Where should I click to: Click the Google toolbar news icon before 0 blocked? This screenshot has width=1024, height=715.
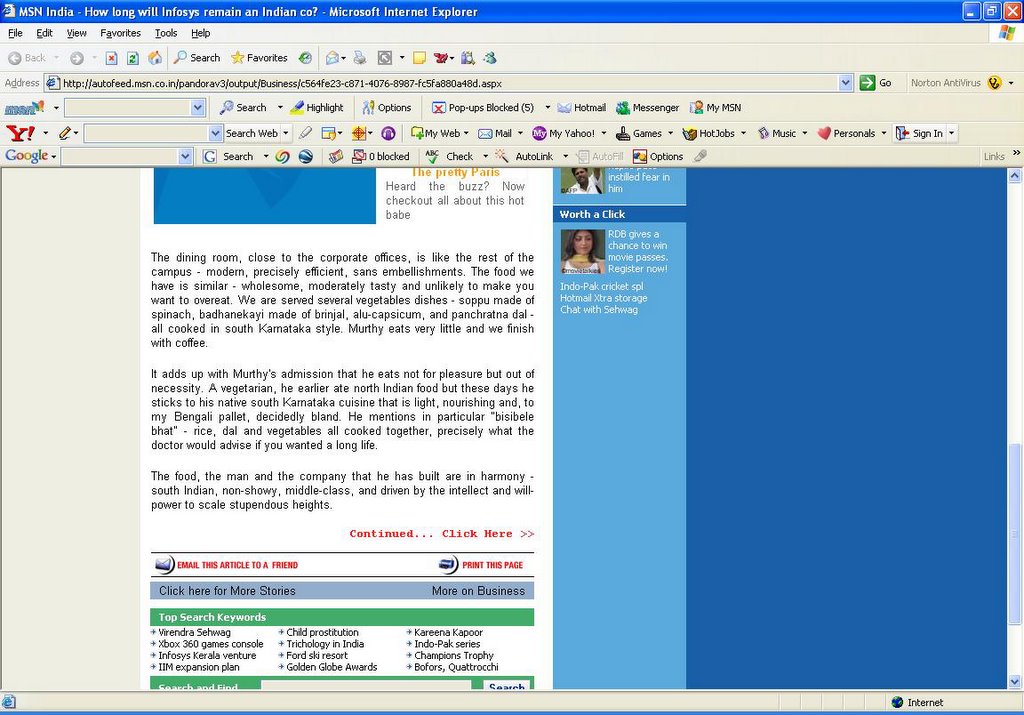pos(336,157)
